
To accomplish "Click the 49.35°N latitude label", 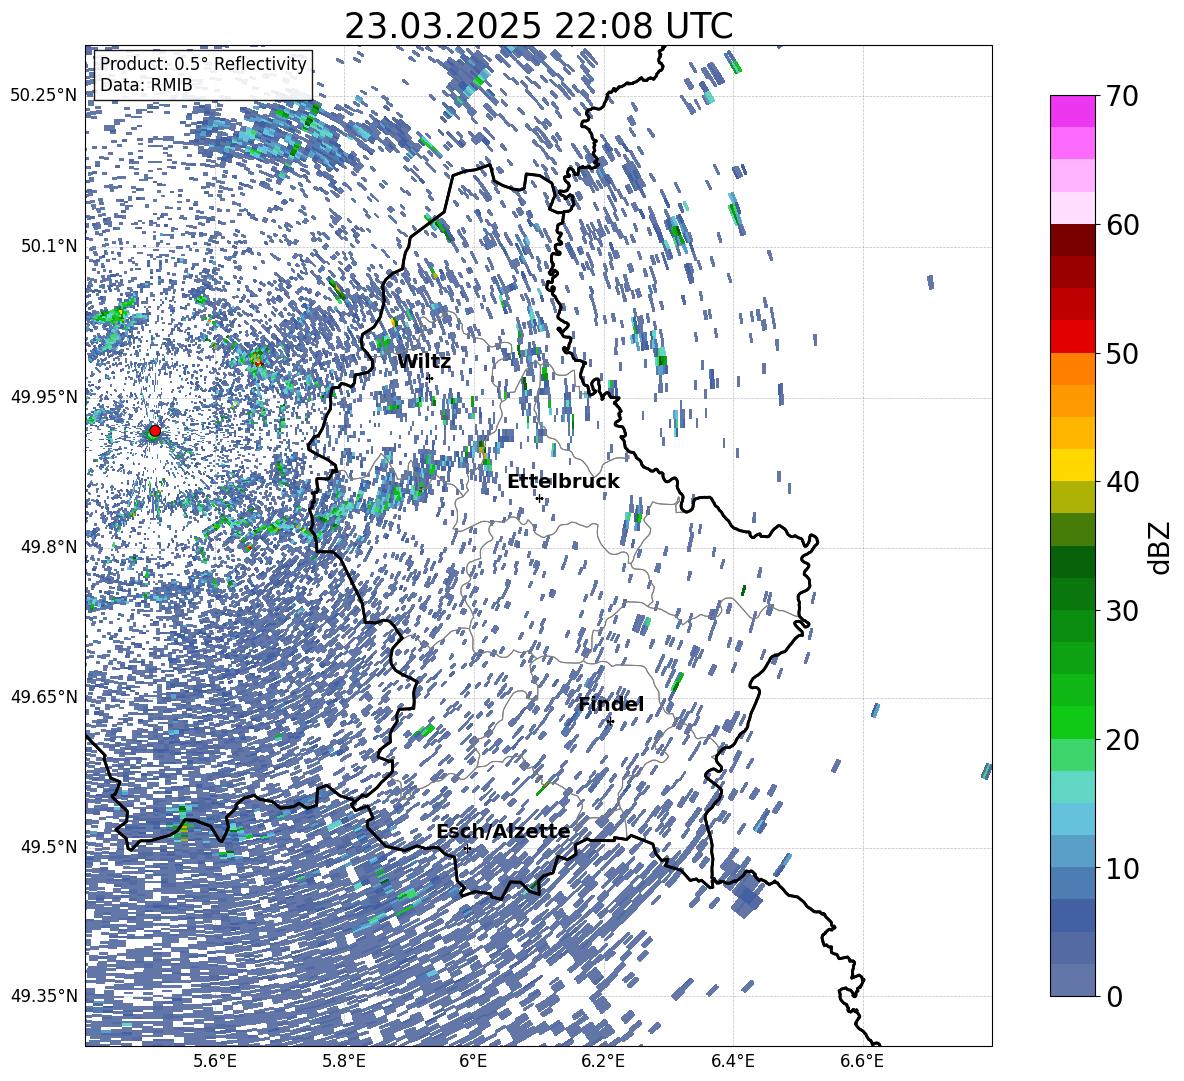I will 44,996.
